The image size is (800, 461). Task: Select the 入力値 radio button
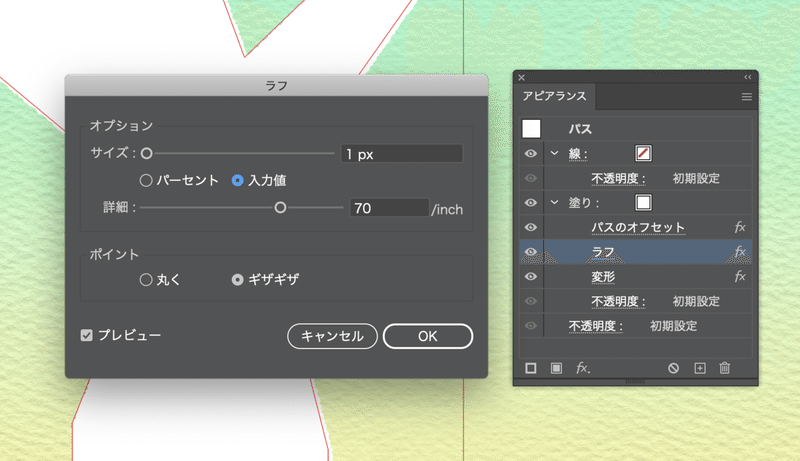tap(237, 180)
